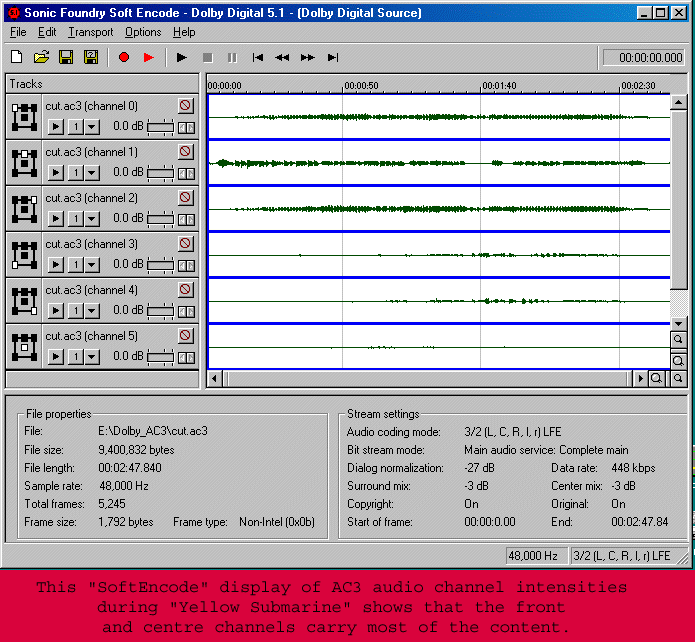Click the Save floppy disk icon
This screenshot has width=695, height=642.
pyautogui.click(x=66, y=58)
